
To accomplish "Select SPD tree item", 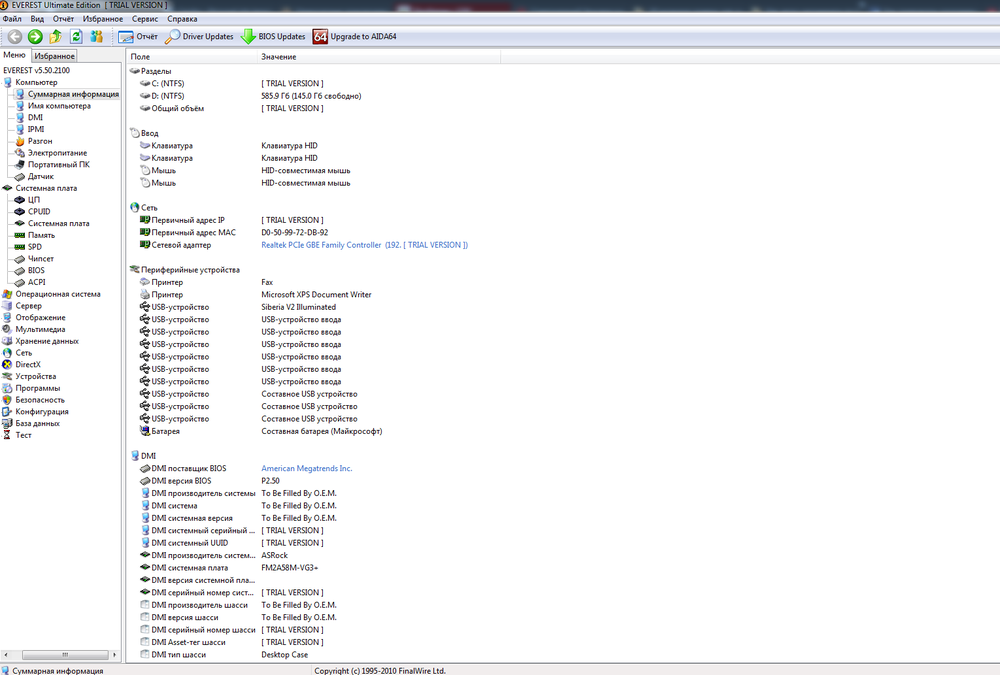I will 34,247.
